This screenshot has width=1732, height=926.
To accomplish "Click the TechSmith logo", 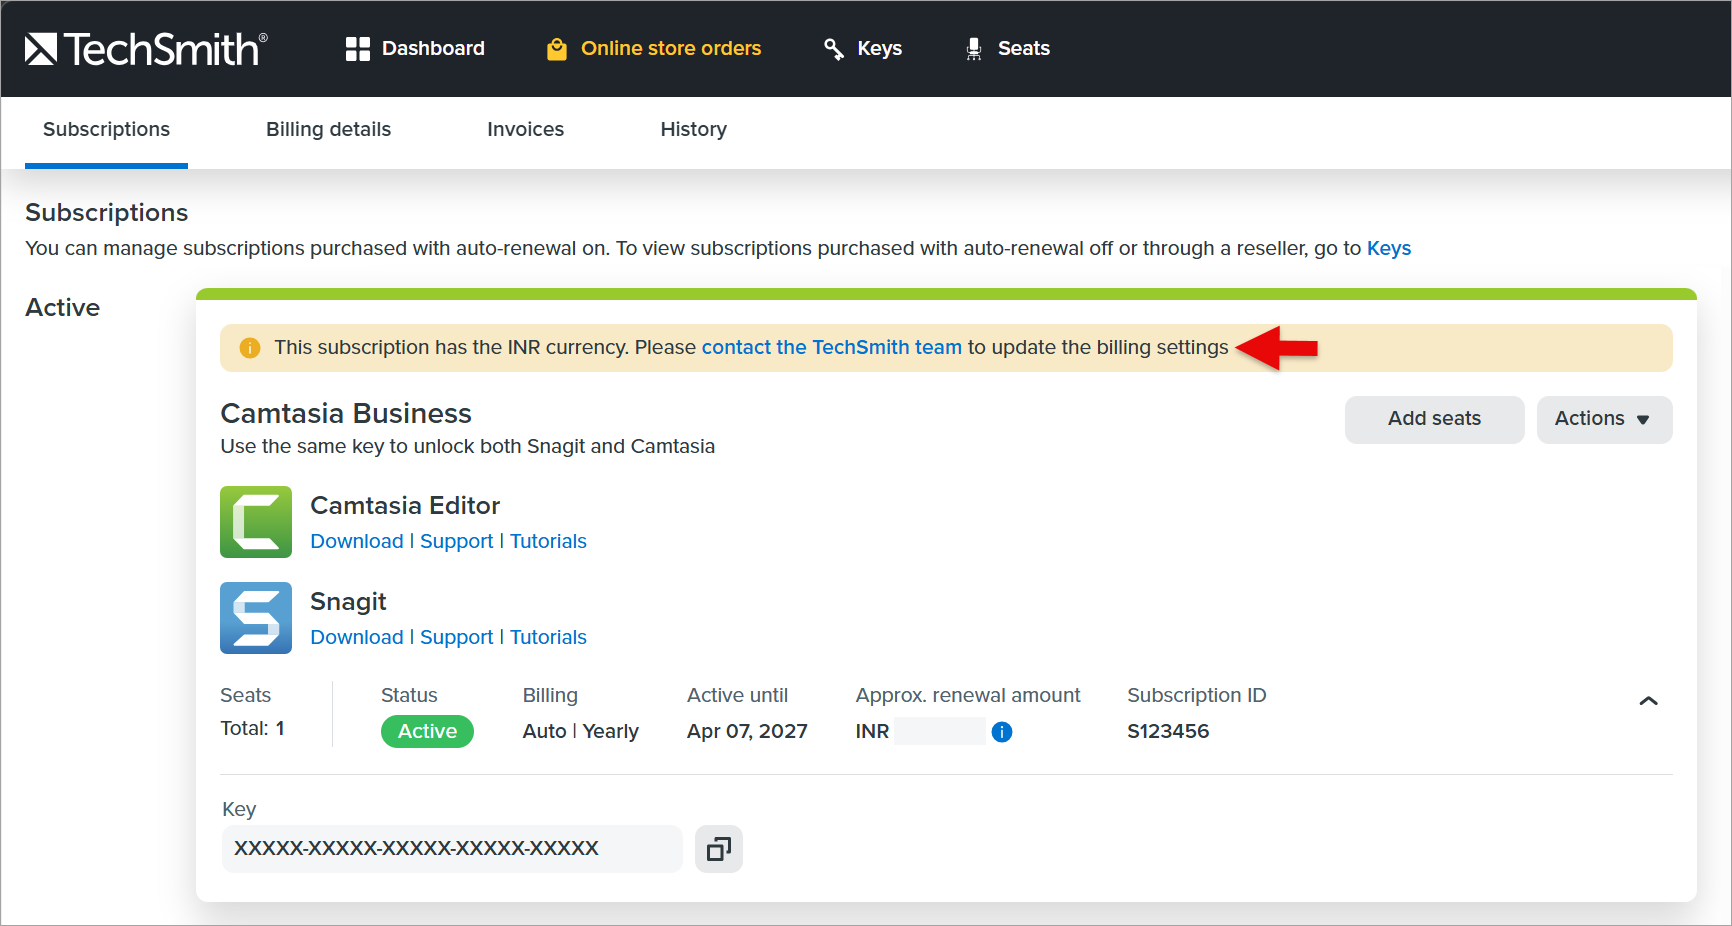I will click(x=146, y=48).
